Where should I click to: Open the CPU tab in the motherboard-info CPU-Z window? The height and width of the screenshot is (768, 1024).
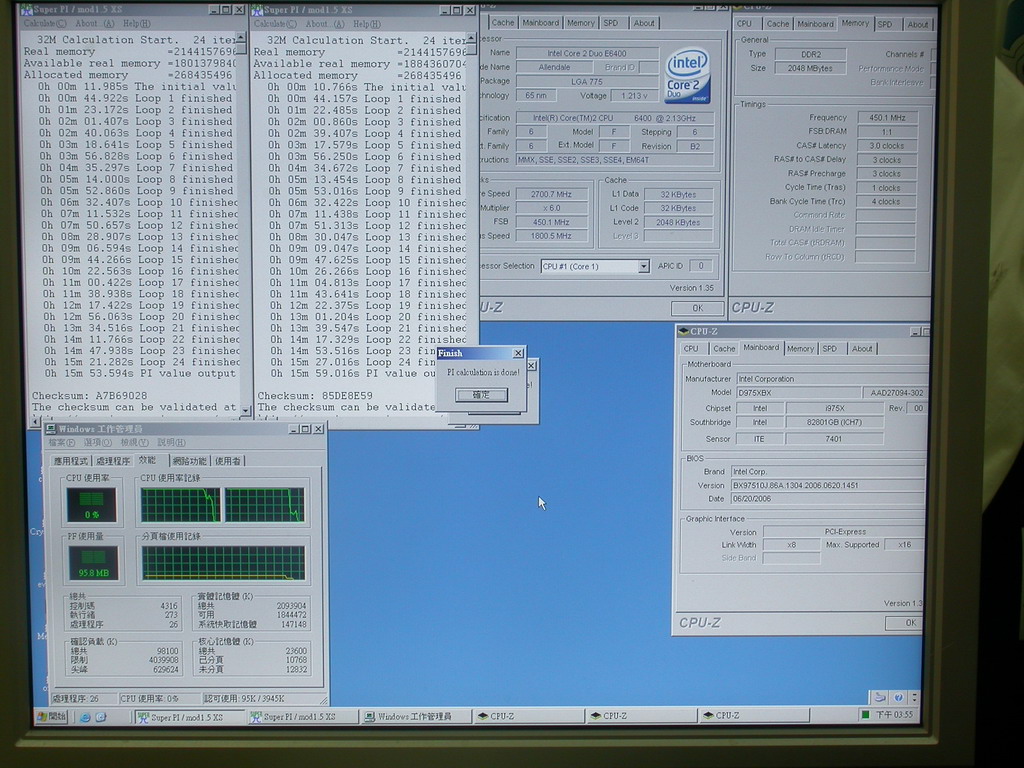click(x=691, y=349)
